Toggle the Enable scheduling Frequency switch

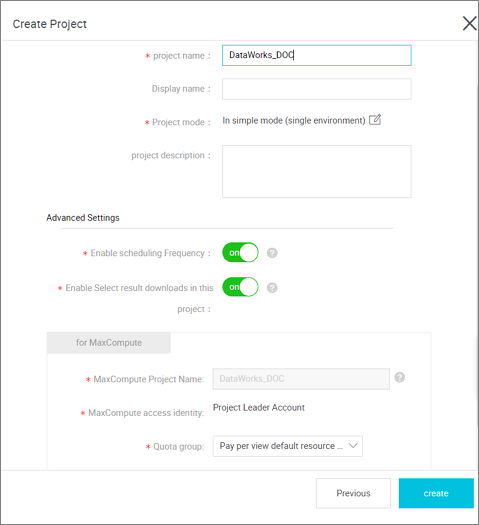pos(240,252)
